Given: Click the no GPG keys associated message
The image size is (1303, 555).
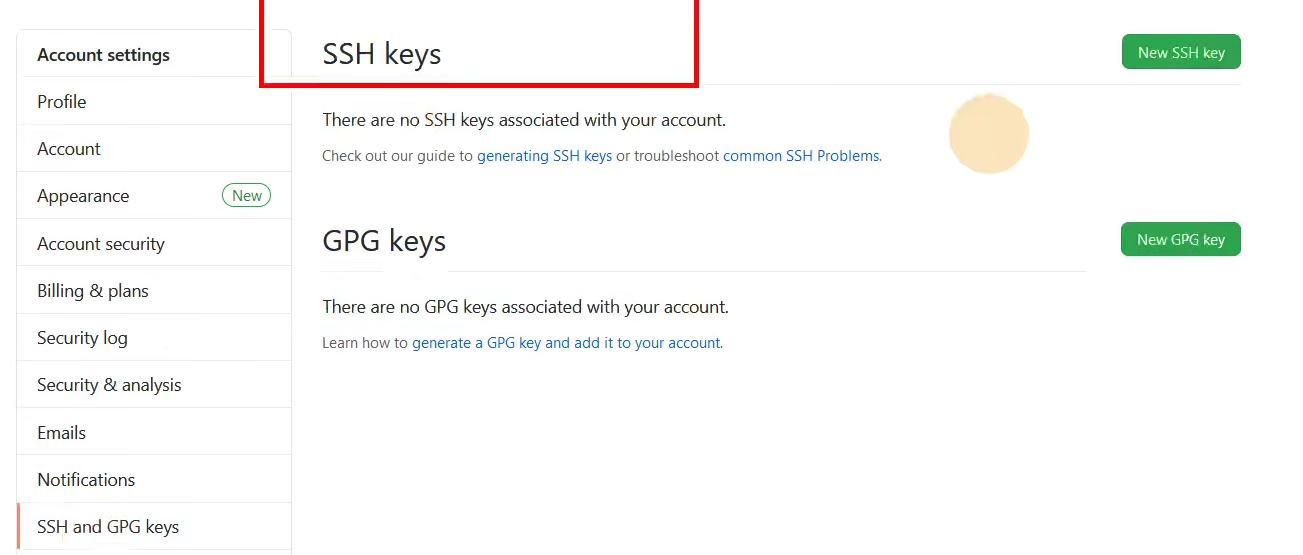Looking at the screenshot, I should coord(525,307).
